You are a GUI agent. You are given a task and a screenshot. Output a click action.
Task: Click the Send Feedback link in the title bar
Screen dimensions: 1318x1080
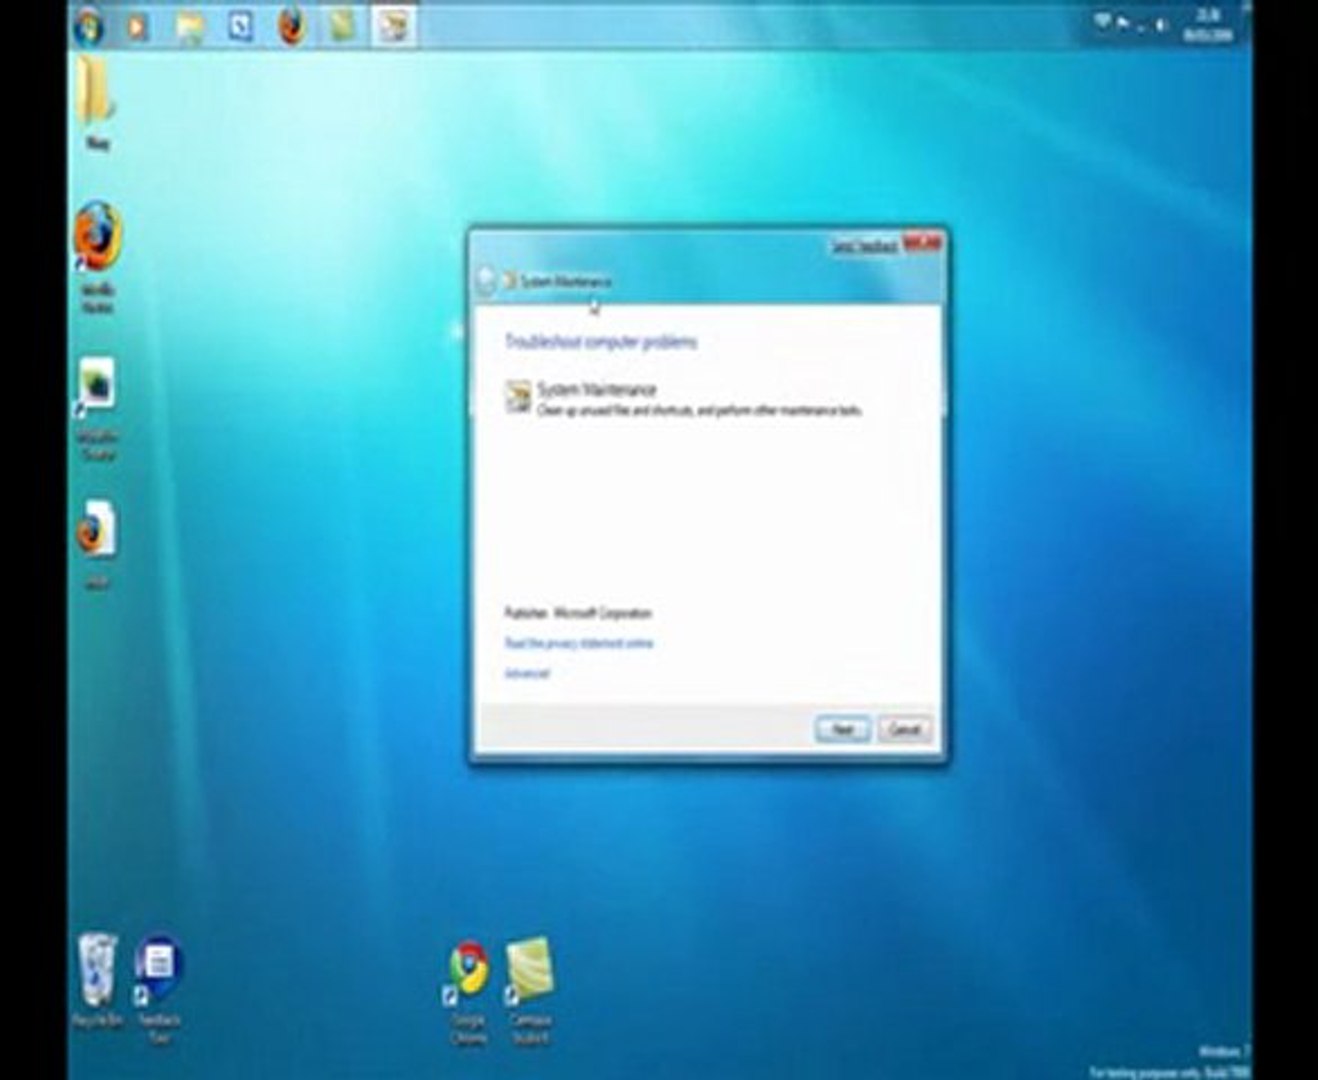[864, 246]
